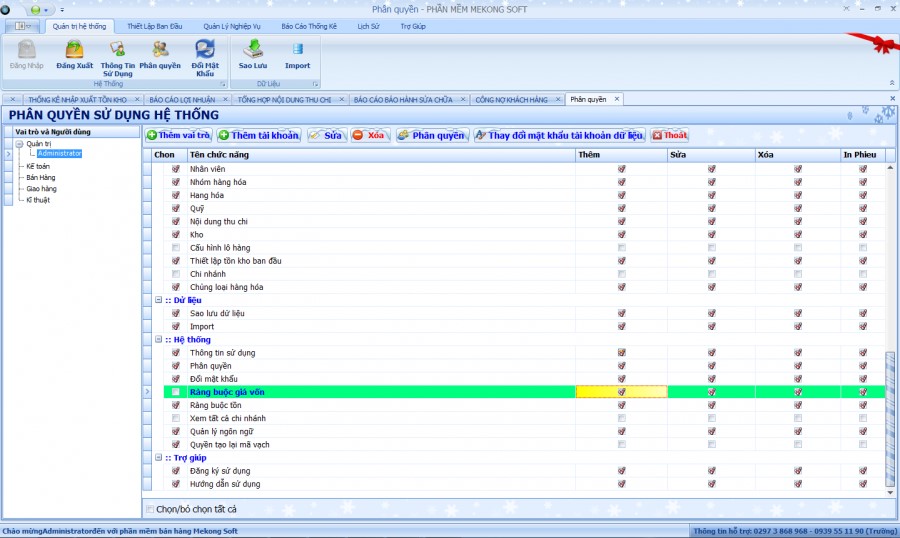Check Chọn/bỏ chọn tất cả checkbox
This screenshot has height=538, width=900.
tap(150, 509)
